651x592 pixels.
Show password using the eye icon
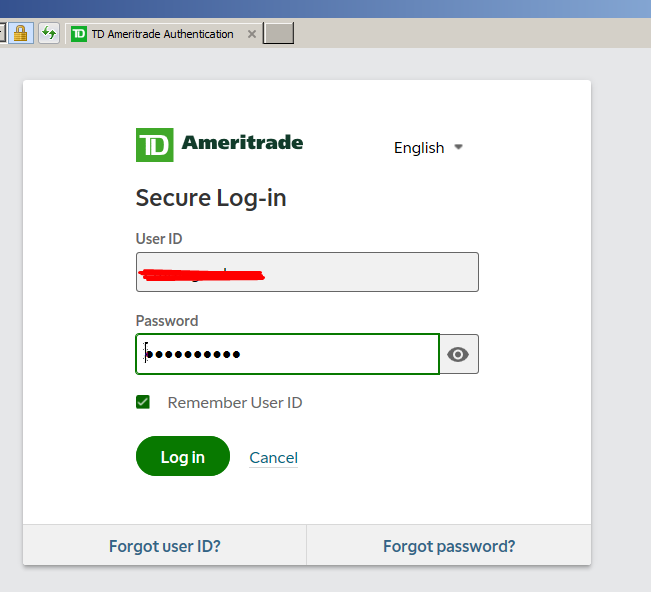459,354
